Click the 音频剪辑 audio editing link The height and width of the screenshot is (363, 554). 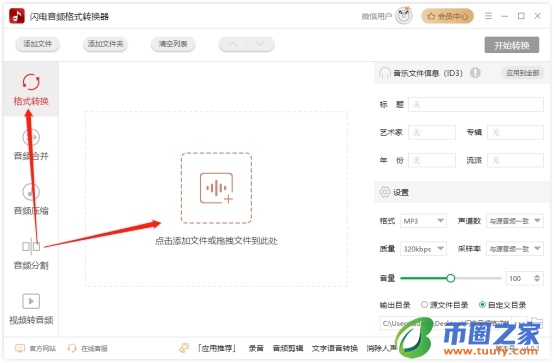tap(288, 349)
